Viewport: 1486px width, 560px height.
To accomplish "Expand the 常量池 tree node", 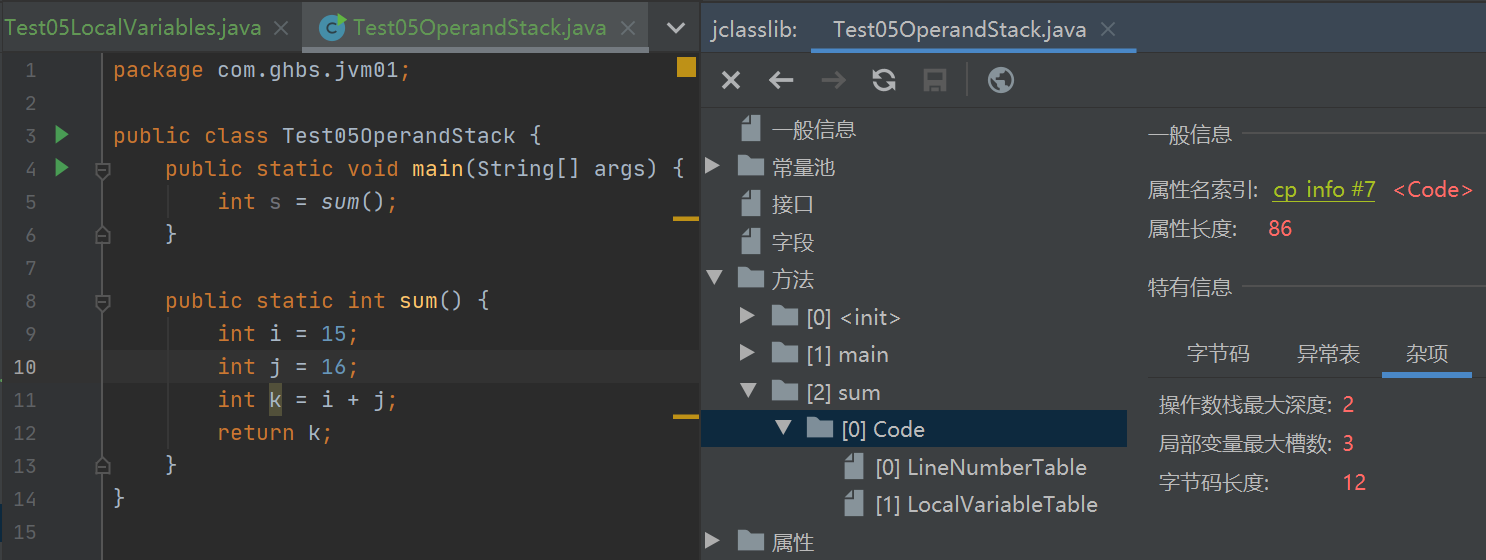I will (713, 166).
